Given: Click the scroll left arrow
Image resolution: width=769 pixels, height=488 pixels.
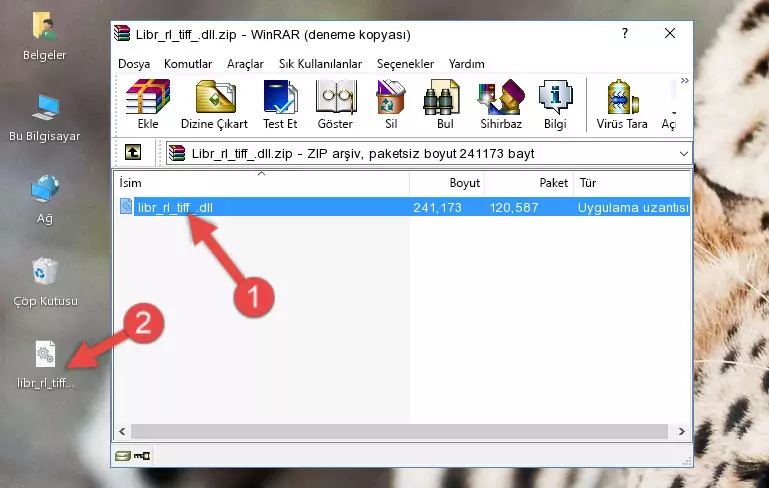Looking at the screenshot, I should [x=122, y=432].
